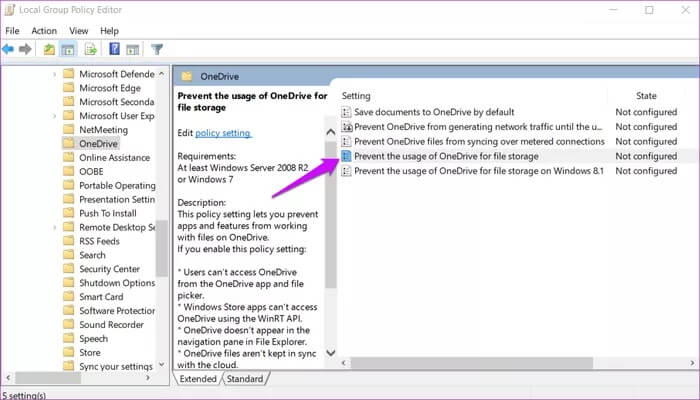Click the RSS Feeds folder icon
Image resolution: width=700 pixels, height=400 pixels.
tap(69, 241)
